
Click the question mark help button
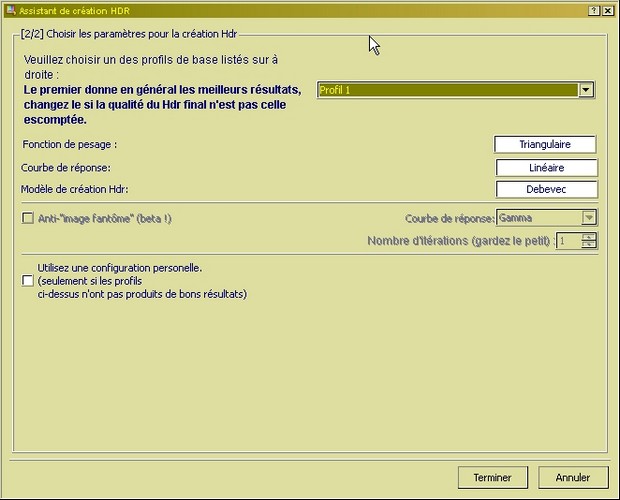(593, 9)
